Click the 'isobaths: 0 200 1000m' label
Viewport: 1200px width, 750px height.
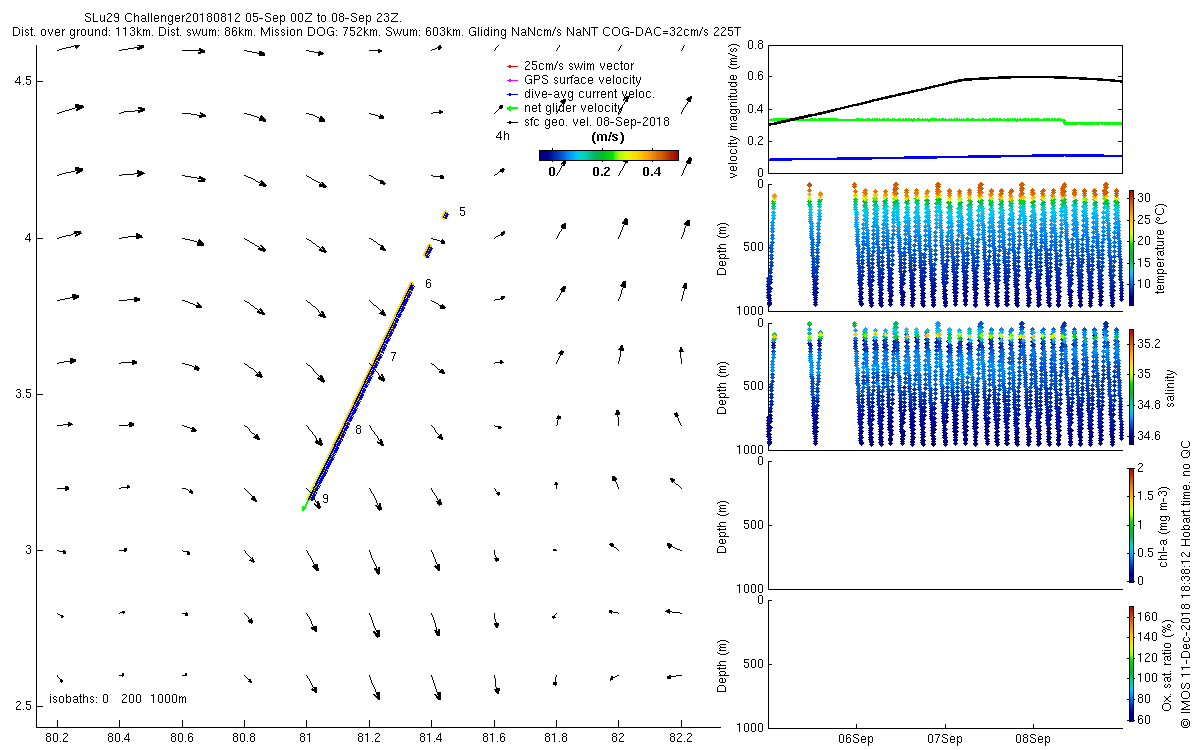pos(118,698)
